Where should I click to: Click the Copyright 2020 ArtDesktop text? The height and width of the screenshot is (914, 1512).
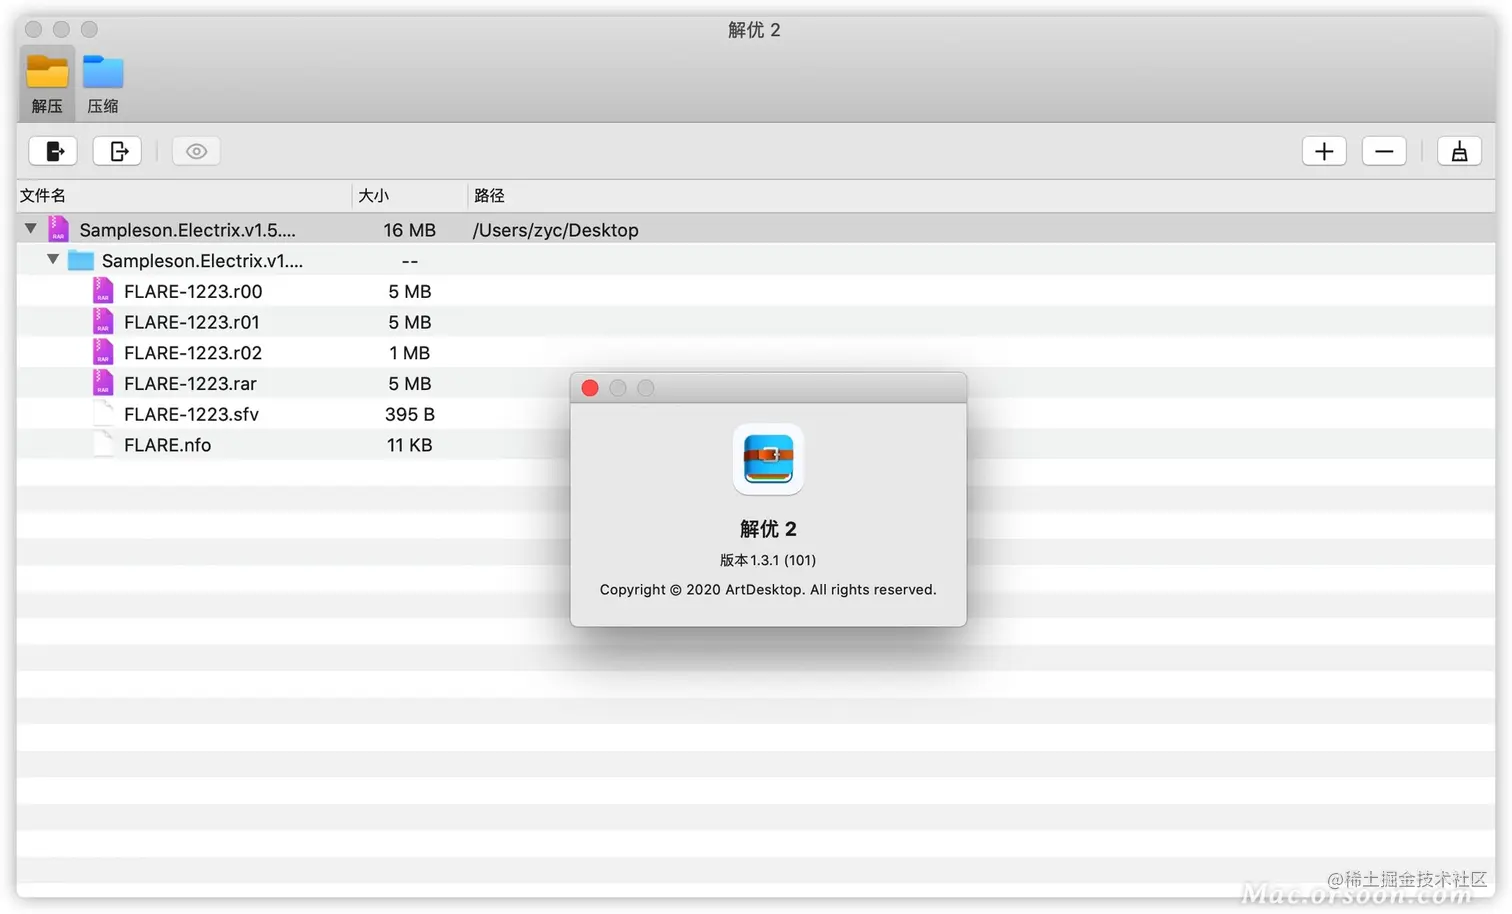pyautogui.click(x=768, y=590)
